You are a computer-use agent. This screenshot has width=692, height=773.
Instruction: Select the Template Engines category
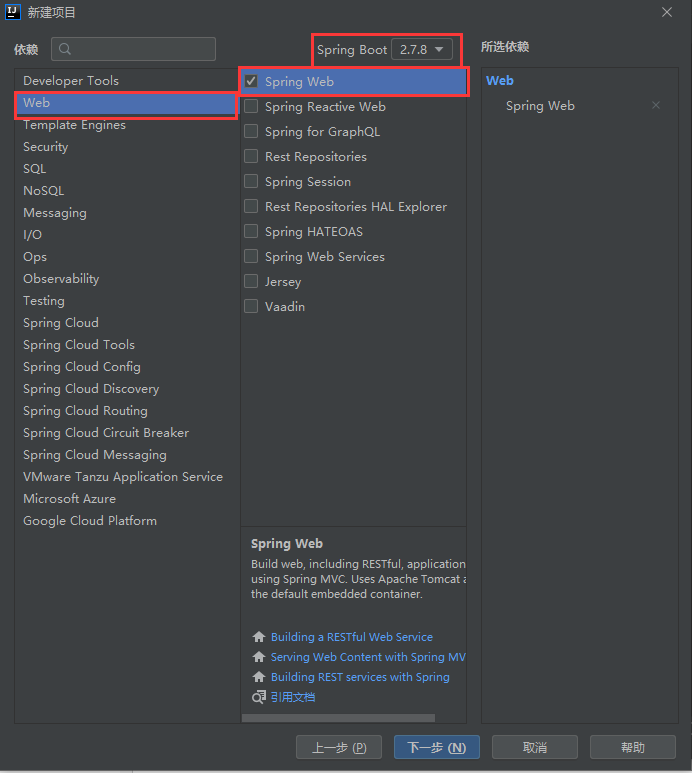coord(75,125)
